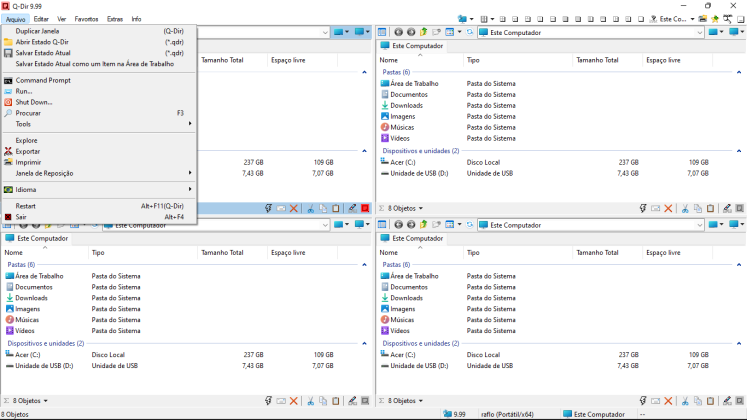Open Este Co... dropdown in main toolbar
747x420 pixels.
(x=692, y=19)
